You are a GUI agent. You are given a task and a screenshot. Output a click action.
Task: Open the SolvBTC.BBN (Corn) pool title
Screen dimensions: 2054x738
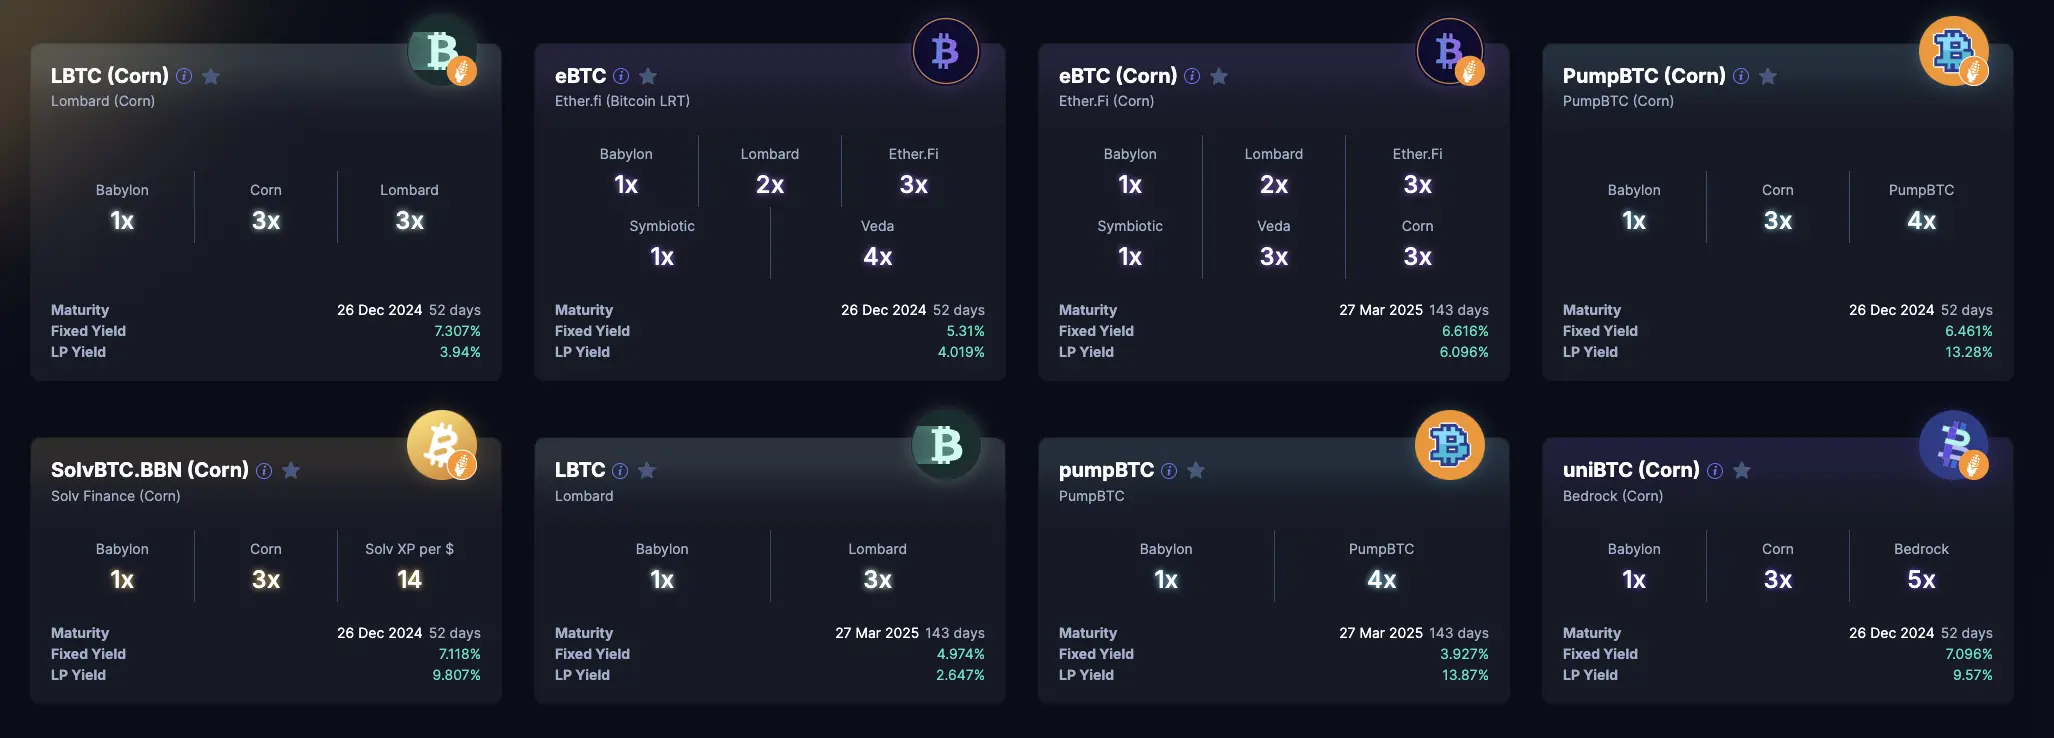click(x=150, y=470)
